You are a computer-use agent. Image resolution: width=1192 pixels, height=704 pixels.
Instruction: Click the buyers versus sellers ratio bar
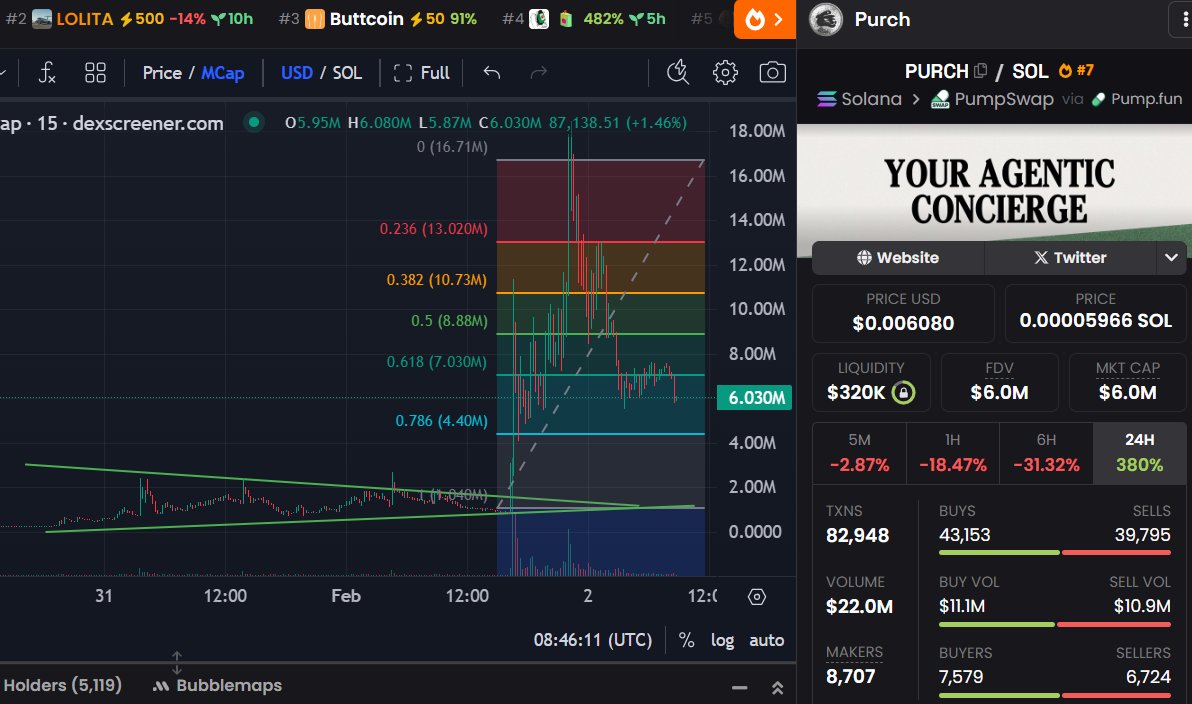(x=1054, y=695)
